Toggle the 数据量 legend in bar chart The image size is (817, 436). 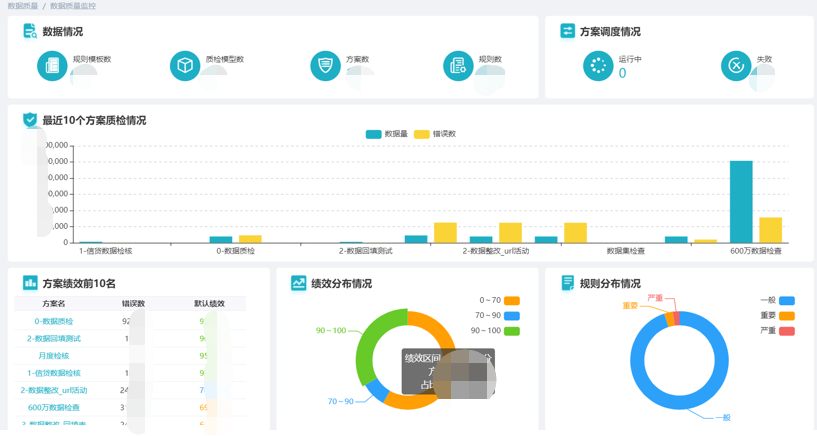[387, 134]
